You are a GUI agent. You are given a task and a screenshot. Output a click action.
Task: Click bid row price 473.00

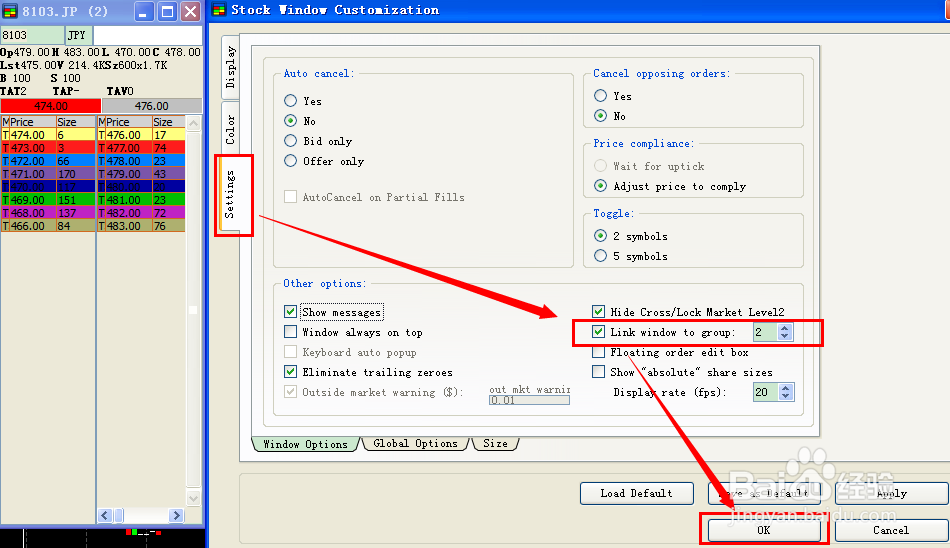click(27, 148)
